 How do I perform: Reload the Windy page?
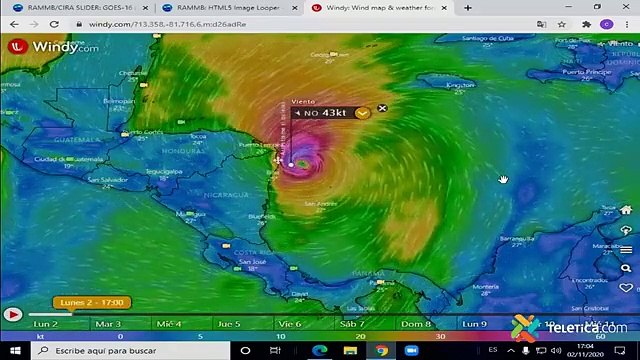[x=54, y=24]
